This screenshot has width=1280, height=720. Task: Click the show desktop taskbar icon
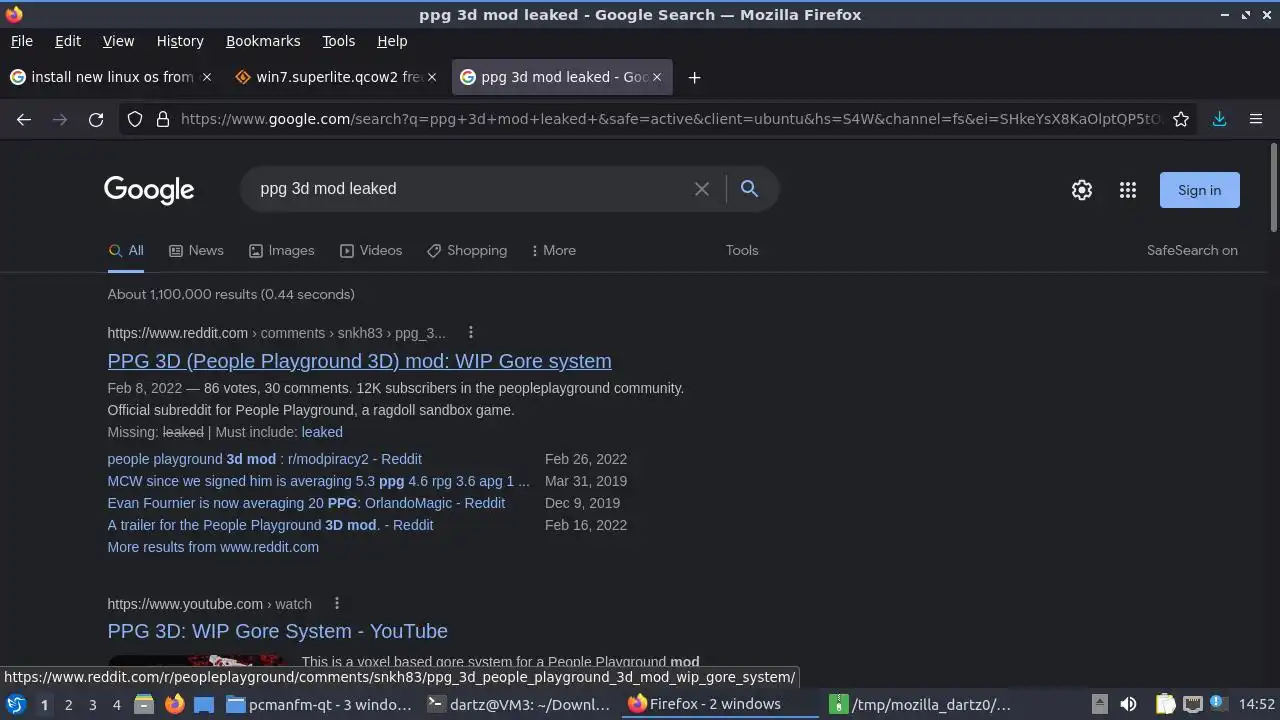click(204, 704)
